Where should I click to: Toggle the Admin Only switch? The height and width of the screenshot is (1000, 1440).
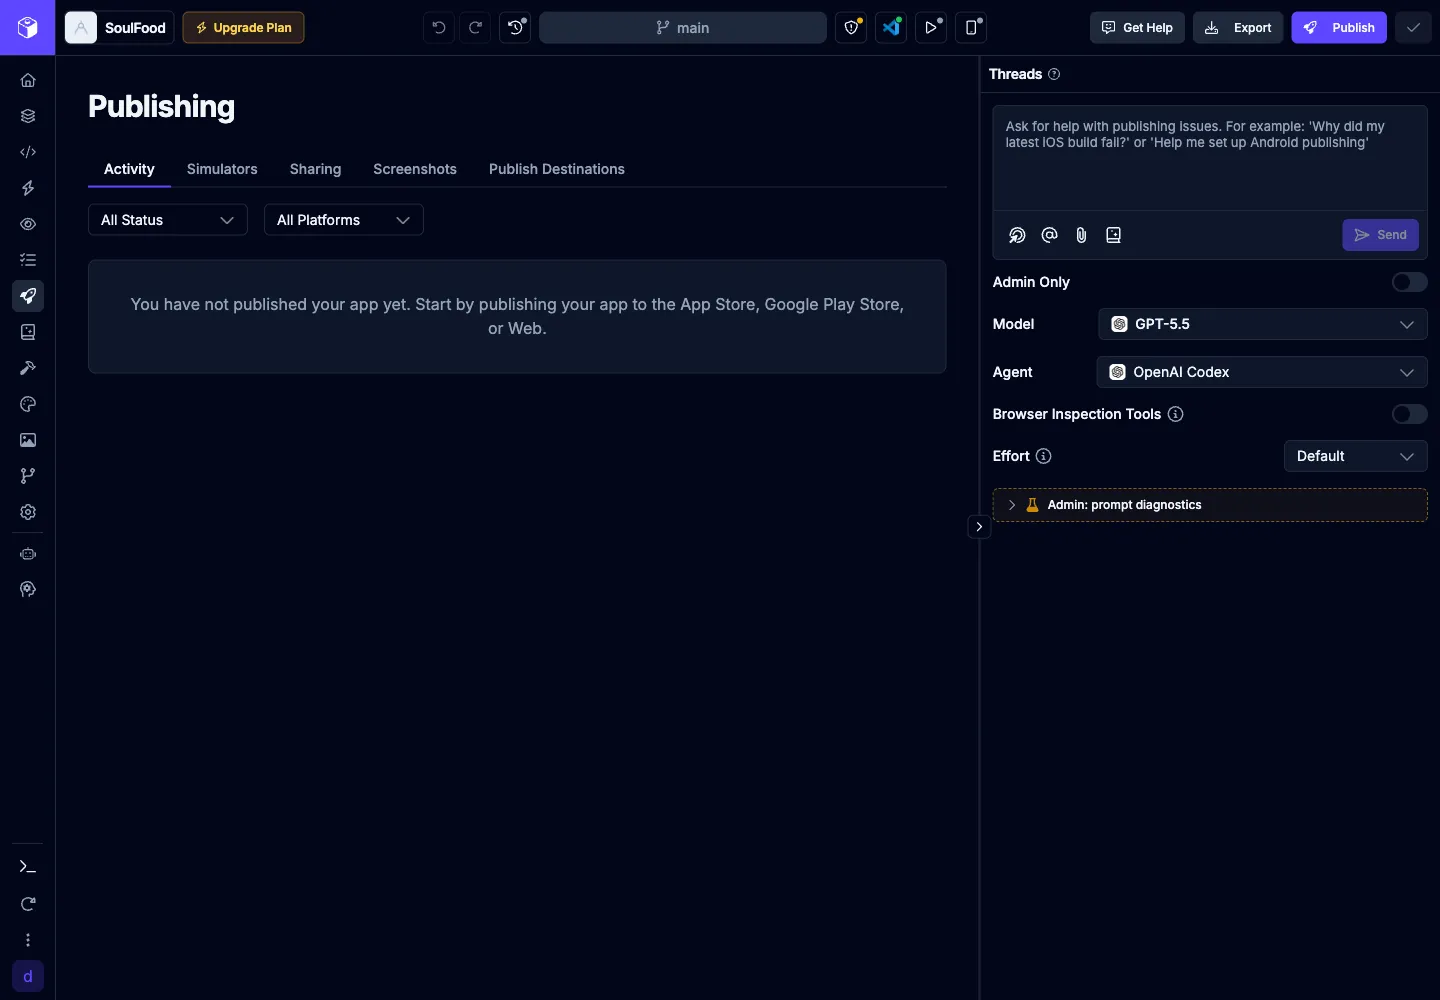click(1410, 282)
